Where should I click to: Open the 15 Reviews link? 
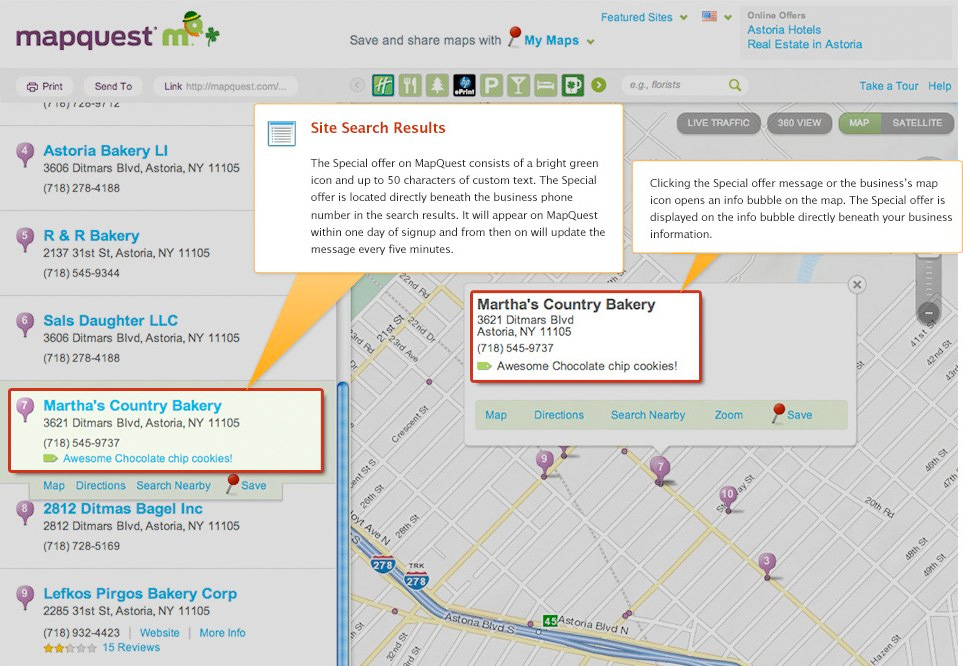[131, 648]
